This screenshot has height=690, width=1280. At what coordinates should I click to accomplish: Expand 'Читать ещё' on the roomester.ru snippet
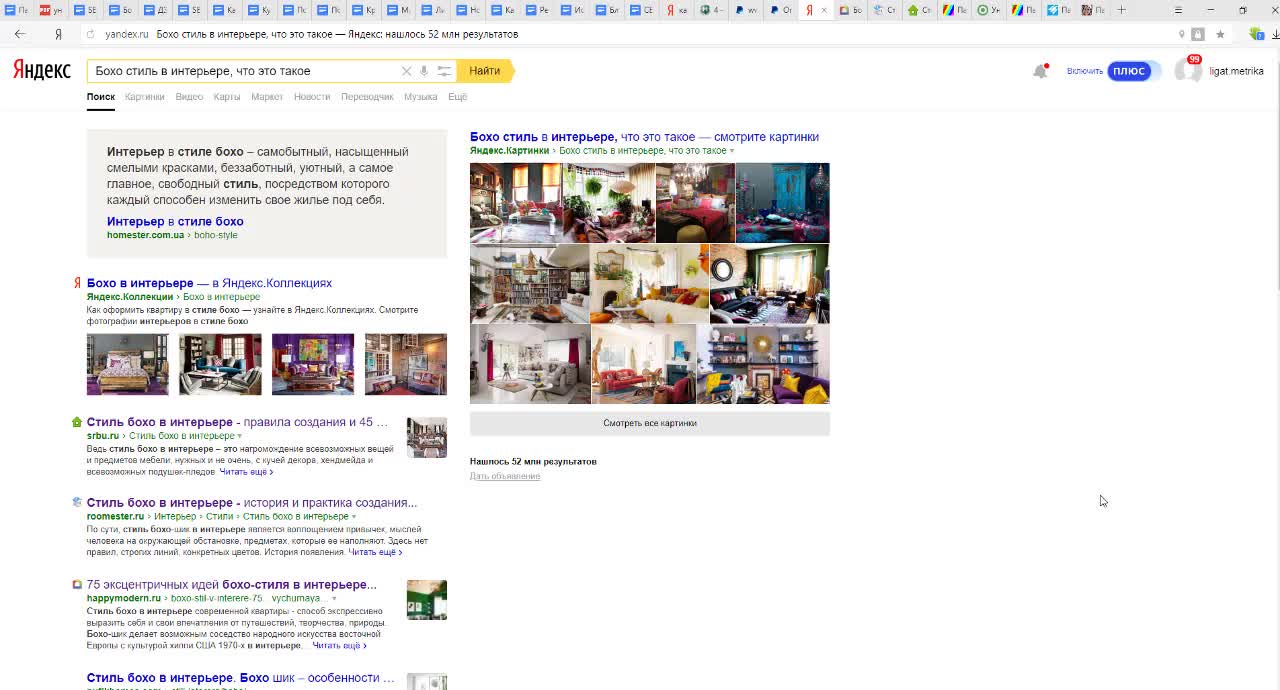coord(375,552)
